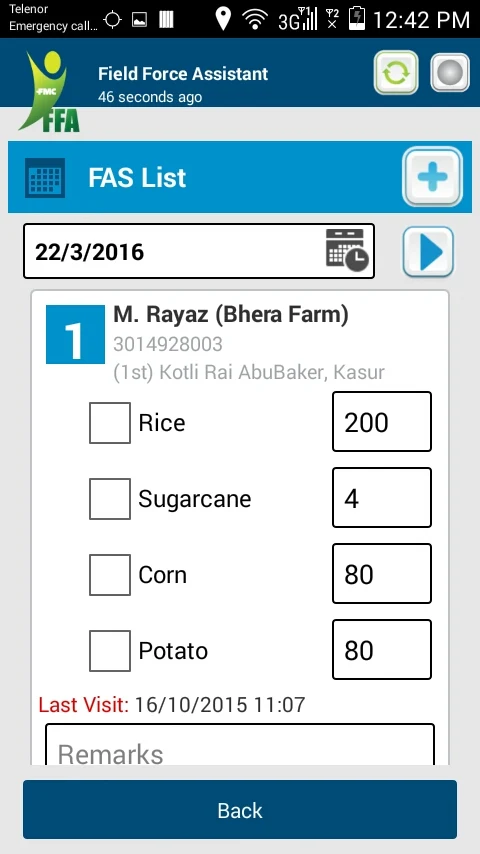
Task: Check the Rice checkbox
Action: click(110, 423)
